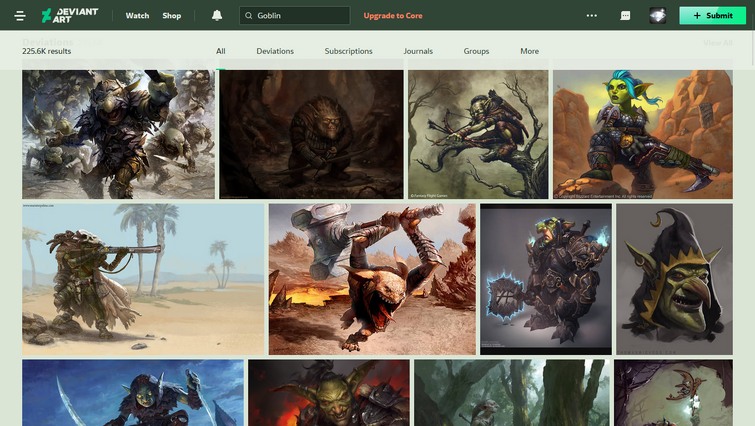Viewport: 755px width, 426px height.
Task: Open the Watch page
Action: 137,15
